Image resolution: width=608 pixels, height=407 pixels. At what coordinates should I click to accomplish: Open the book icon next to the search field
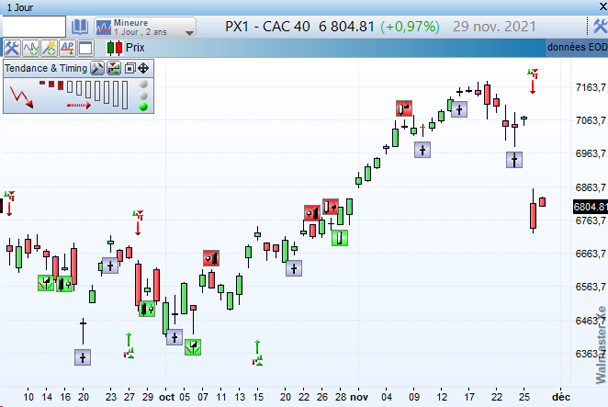tap(79, 27)
